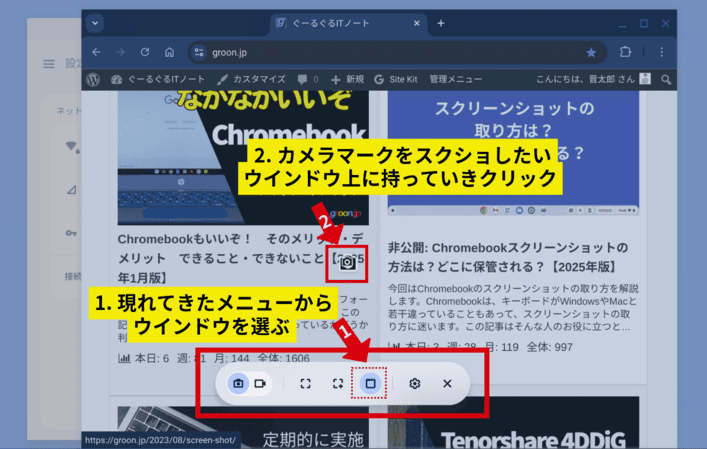Open WordPress logo admin menu
The height and width of the screenshot is (449, 707).
[93, 79]
